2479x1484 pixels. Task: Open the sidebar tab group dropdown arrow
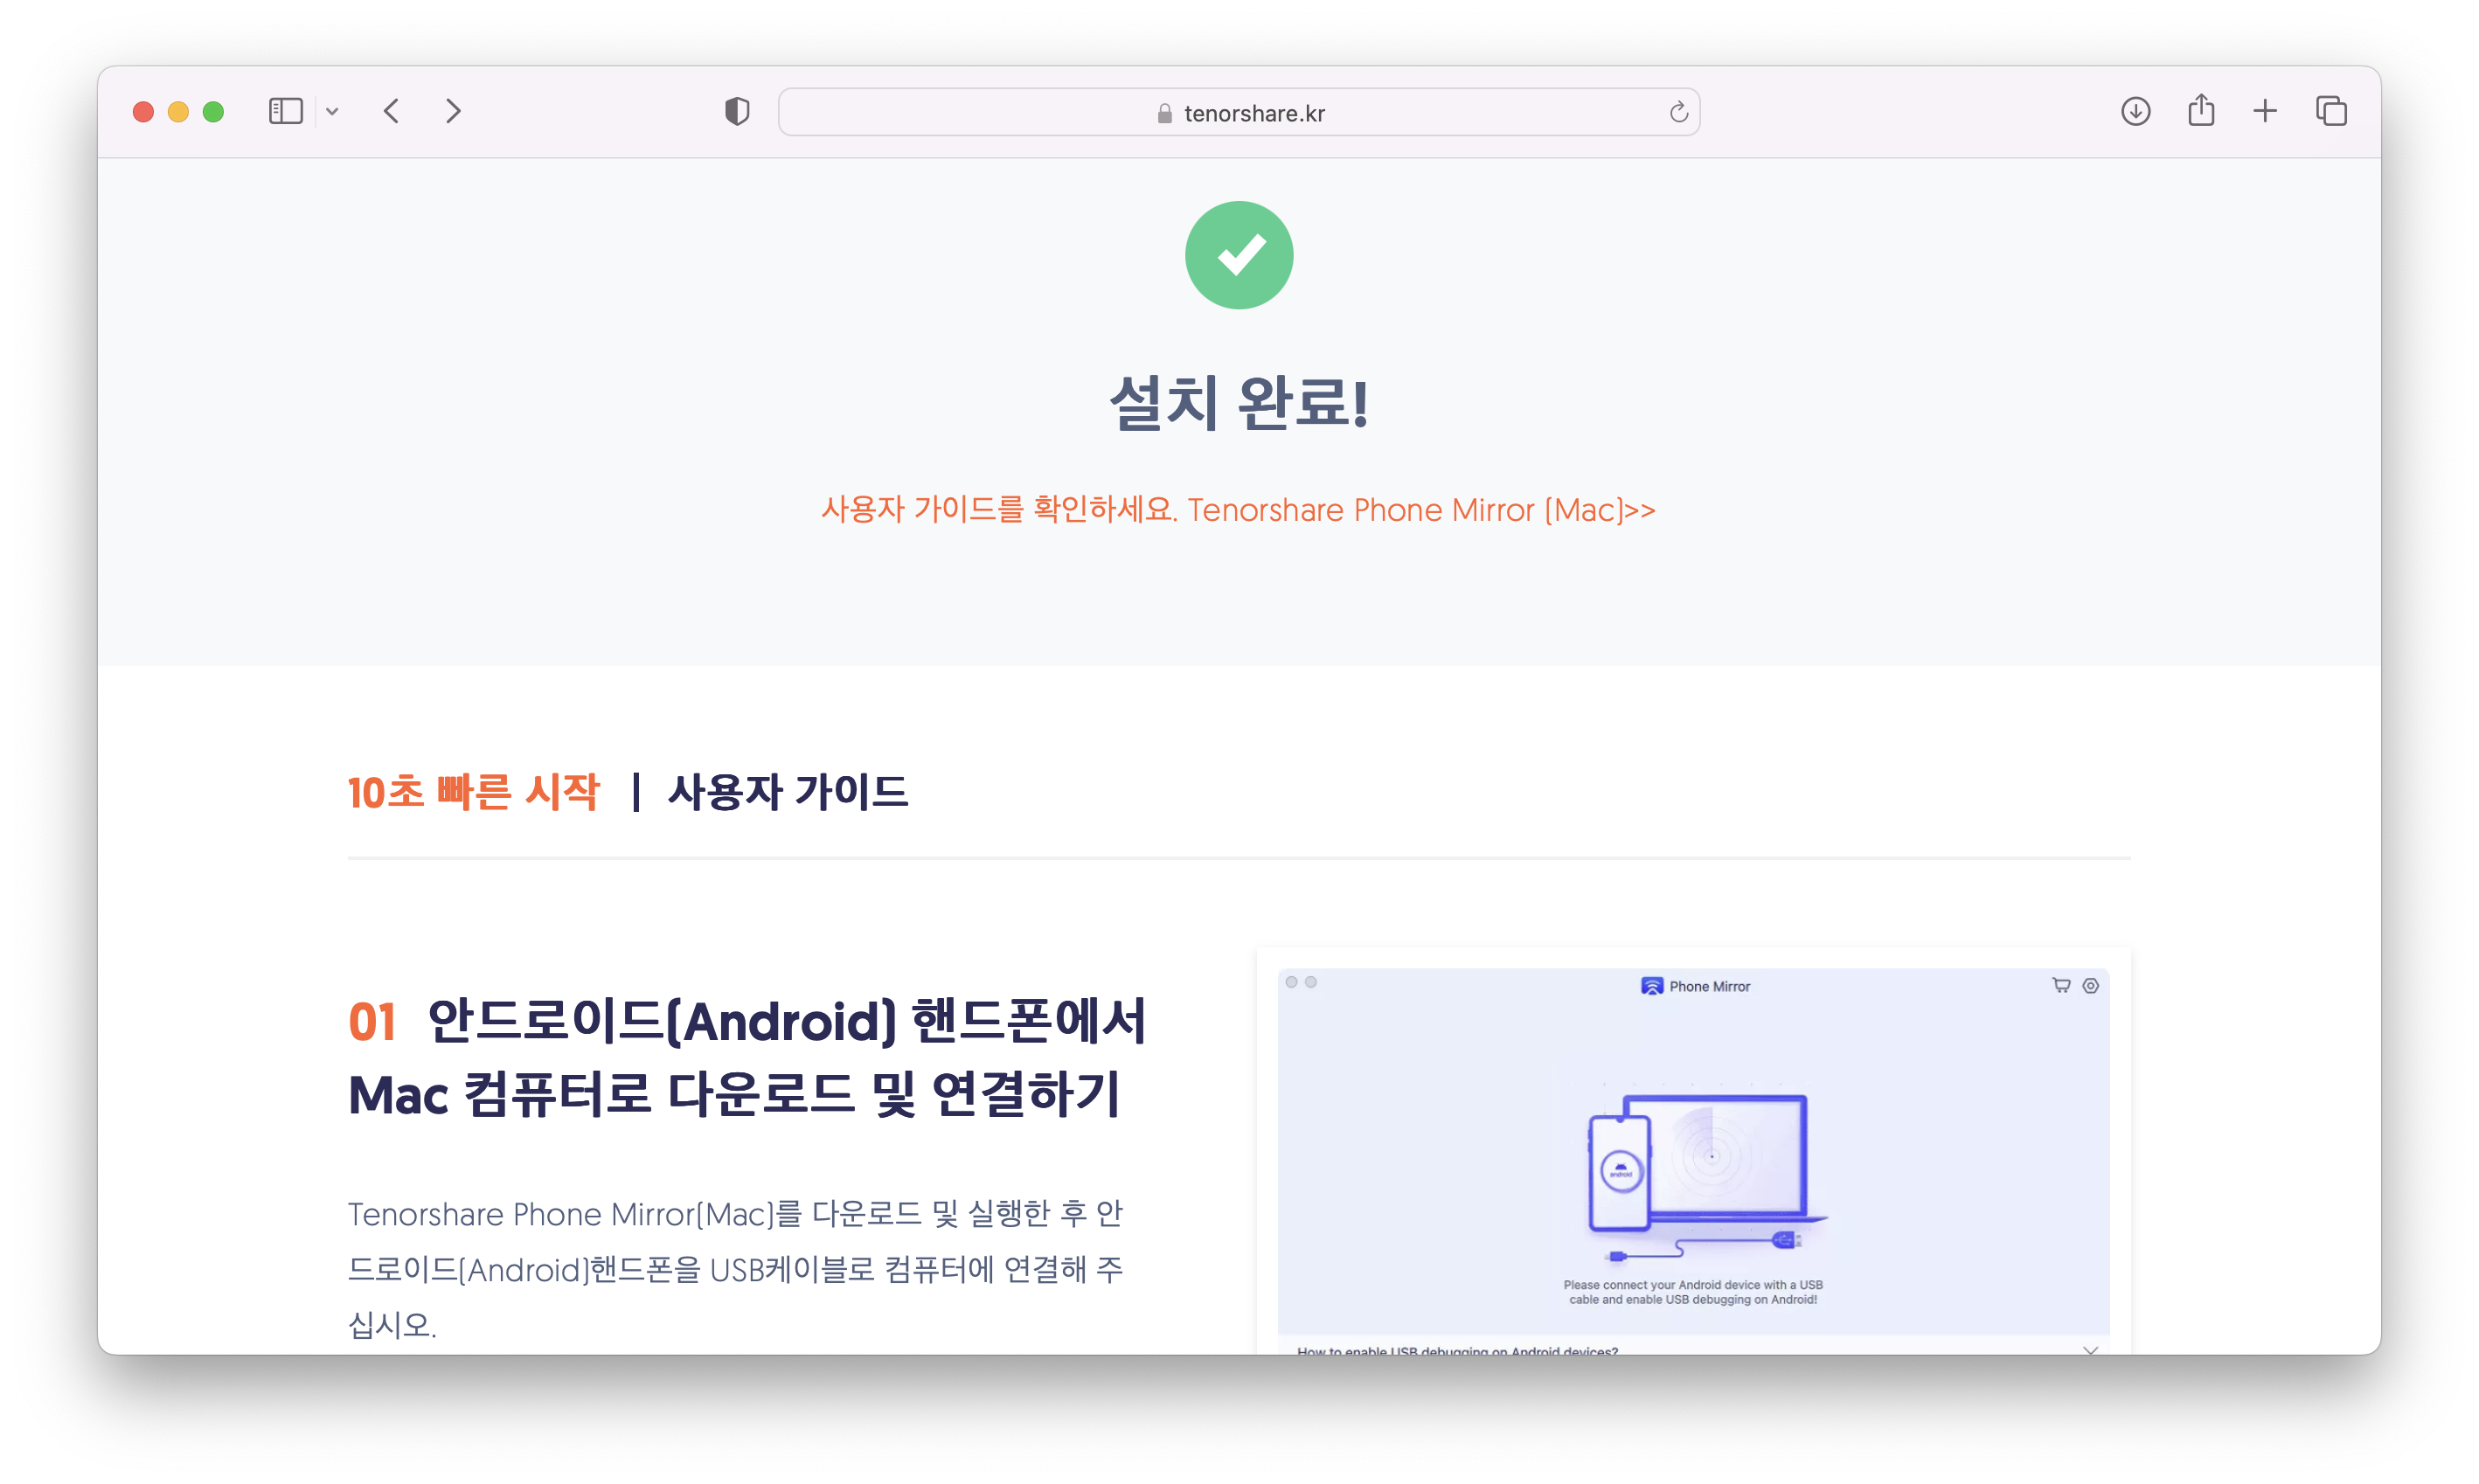332,112
